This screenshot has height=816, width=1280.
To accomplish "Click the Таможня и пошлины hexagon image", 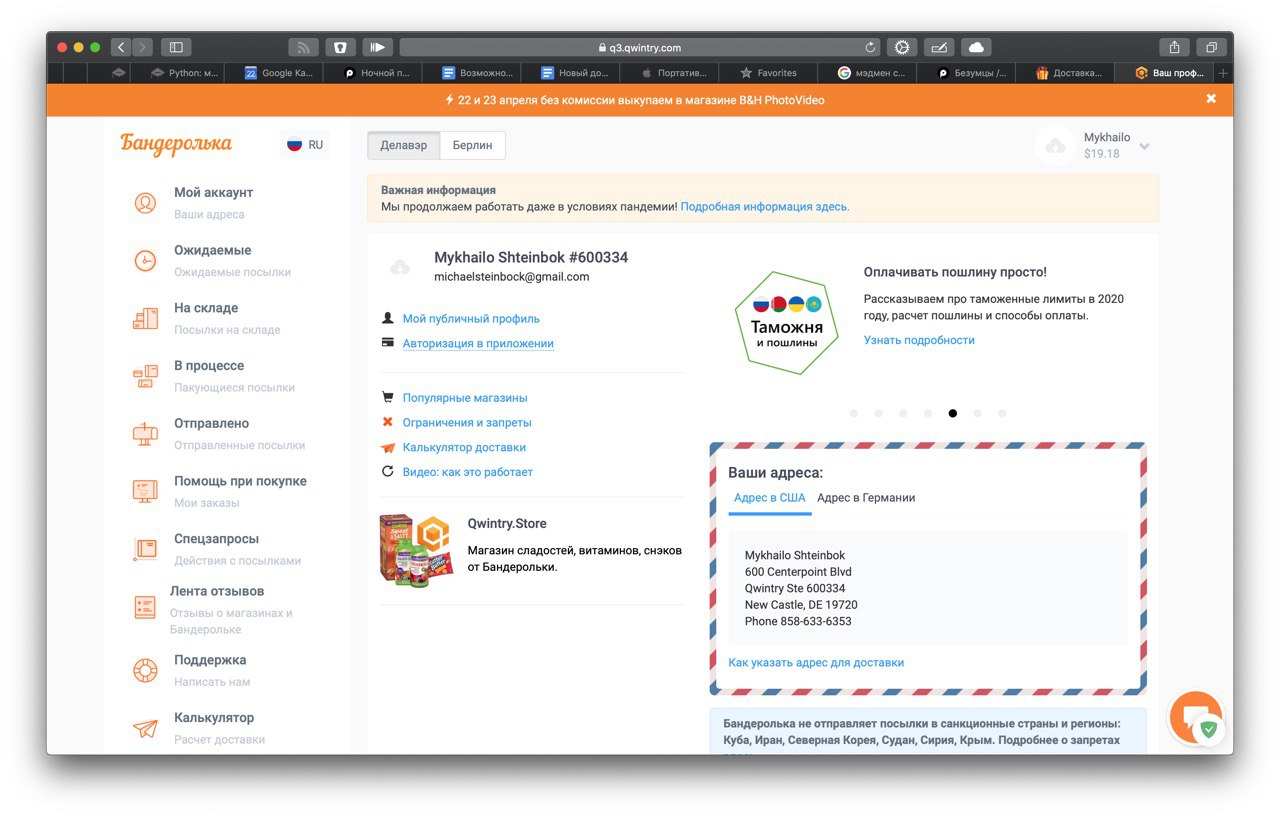I will [787, 323].
